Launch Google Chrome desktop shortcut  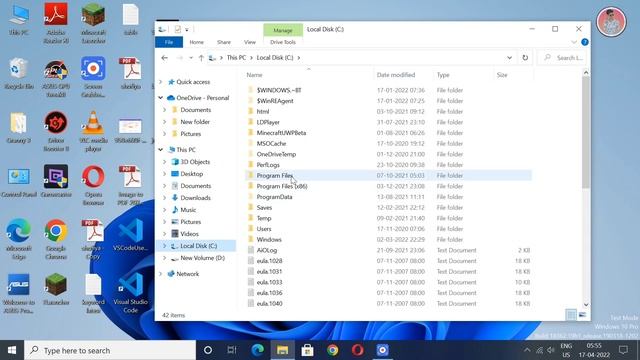pos(56,239)
